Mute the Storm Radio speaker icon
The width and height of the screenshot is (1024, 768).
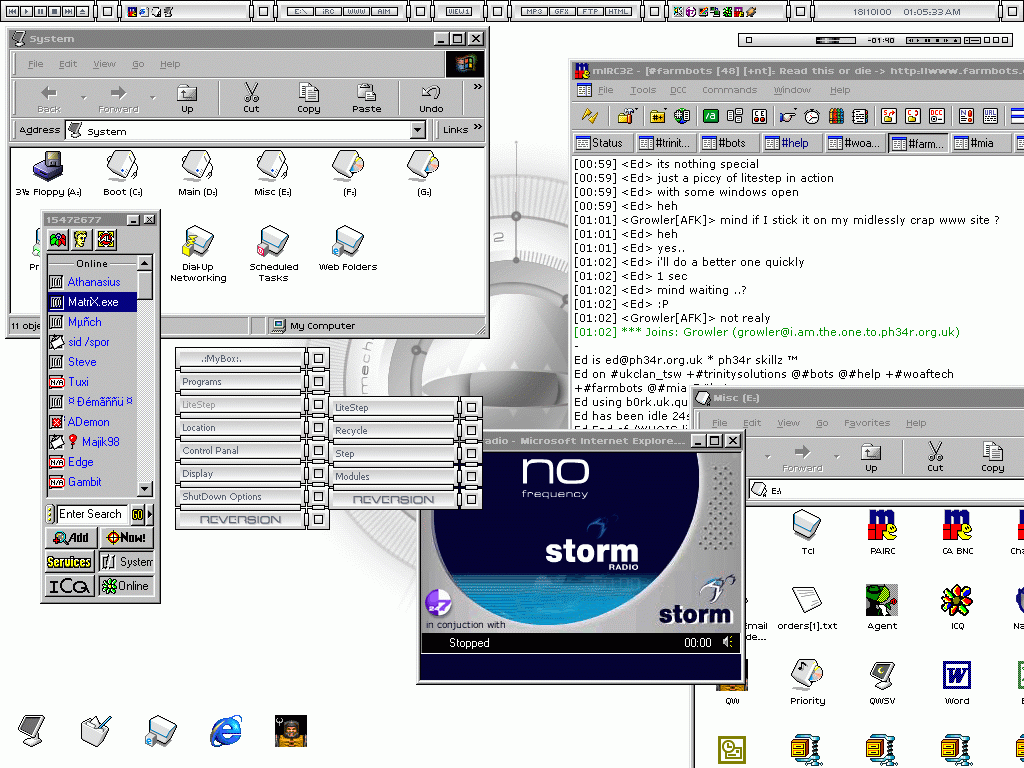728,643
